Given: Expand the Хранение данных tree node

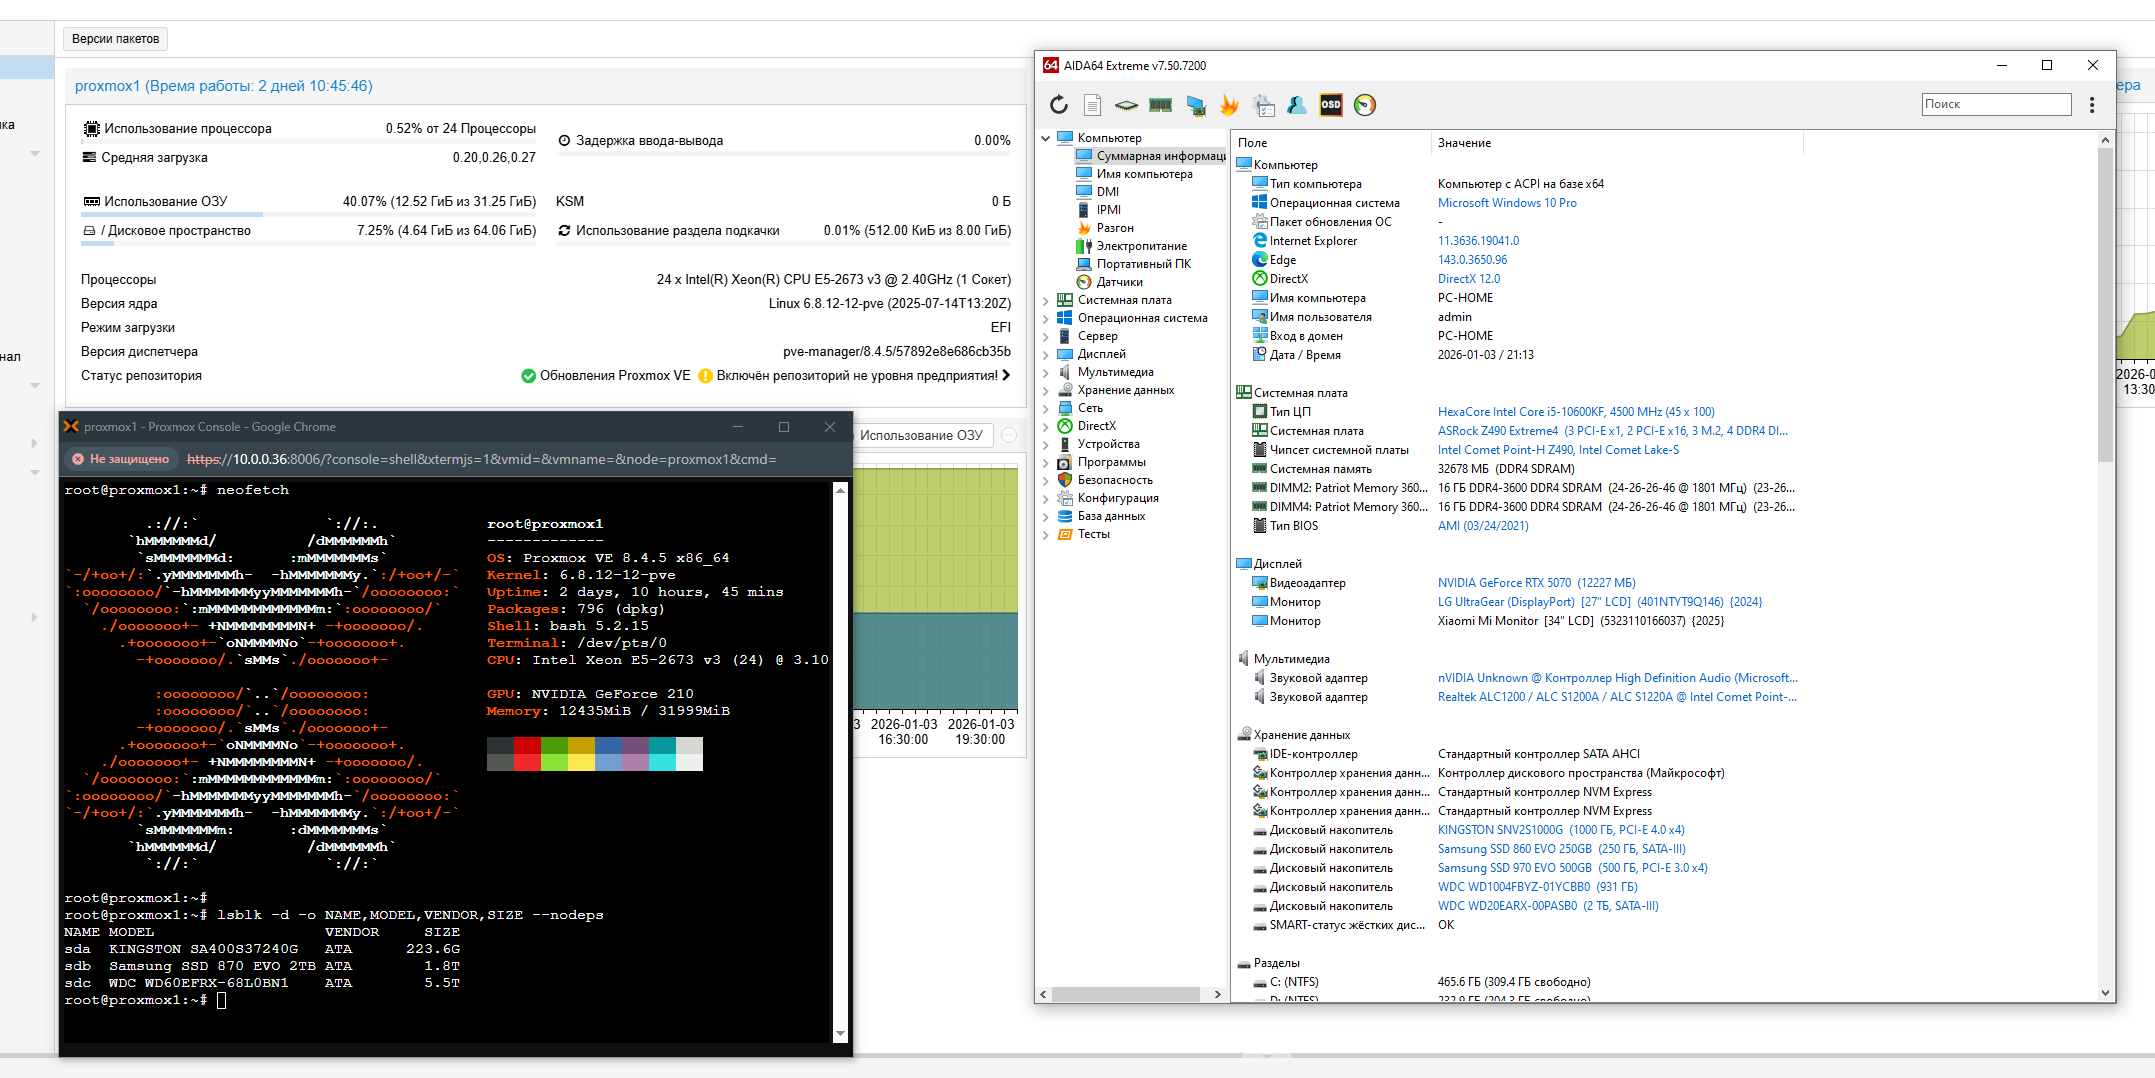Looking at the screenshot, I should coord(1046,390).
